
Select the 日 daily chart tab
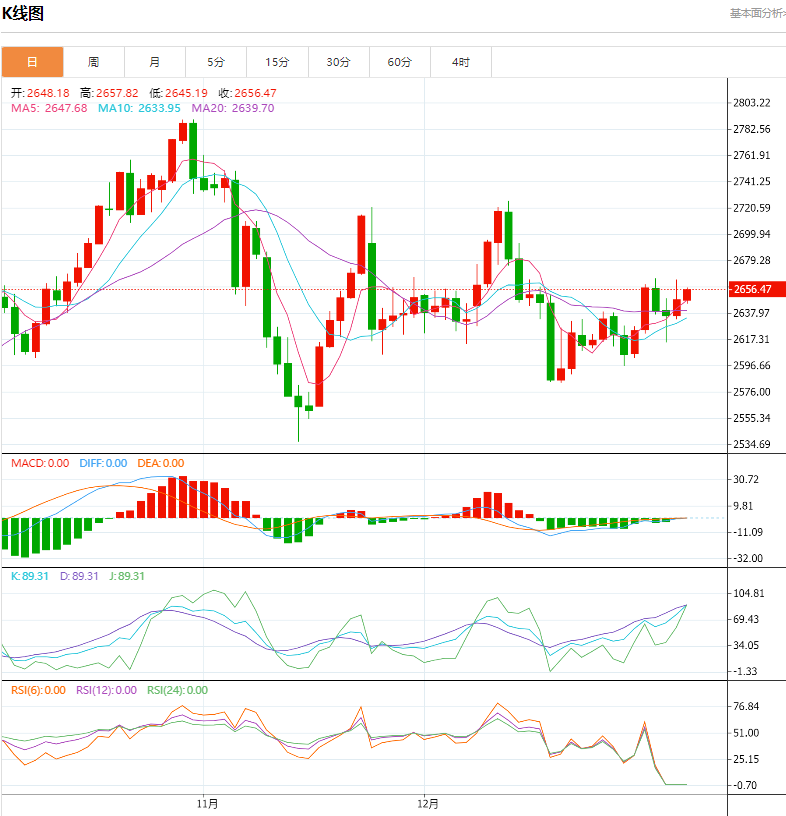pyautogui.click(x=32, y=62)
